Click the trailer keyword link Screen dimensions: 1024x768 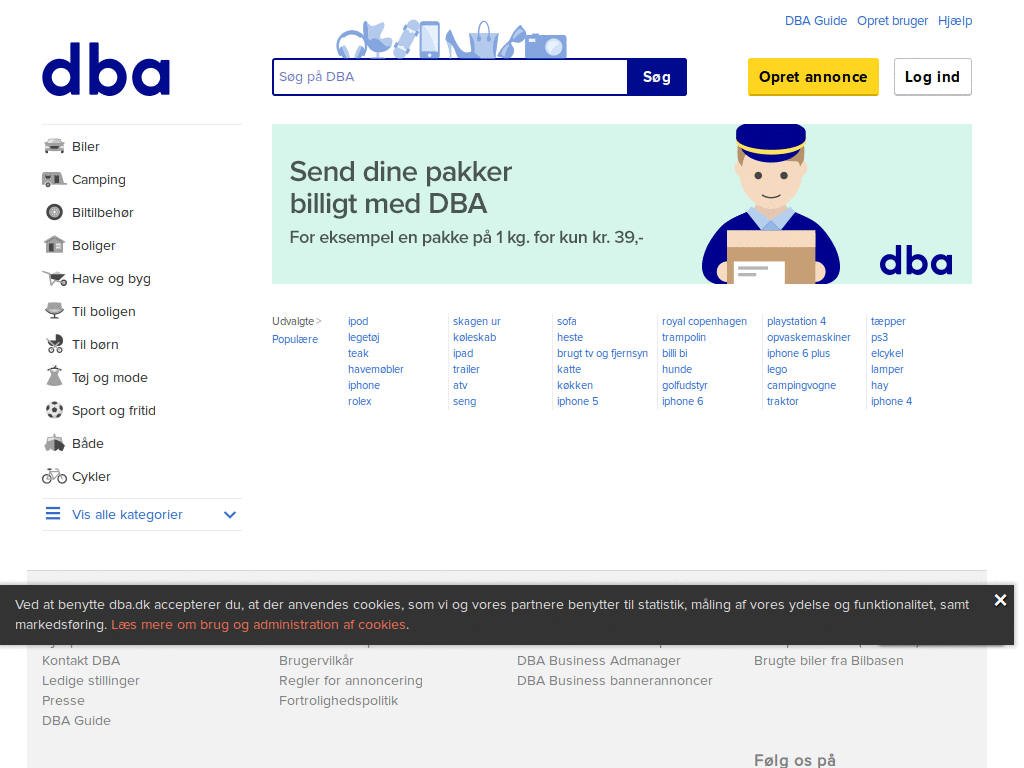click(466, 370)
